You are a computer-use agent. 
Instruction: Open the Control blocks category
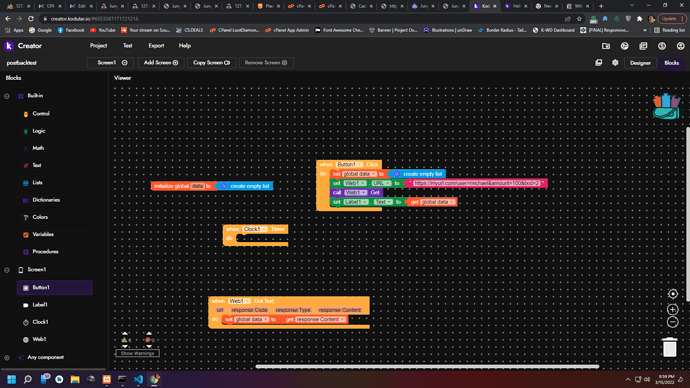[40, 113]
